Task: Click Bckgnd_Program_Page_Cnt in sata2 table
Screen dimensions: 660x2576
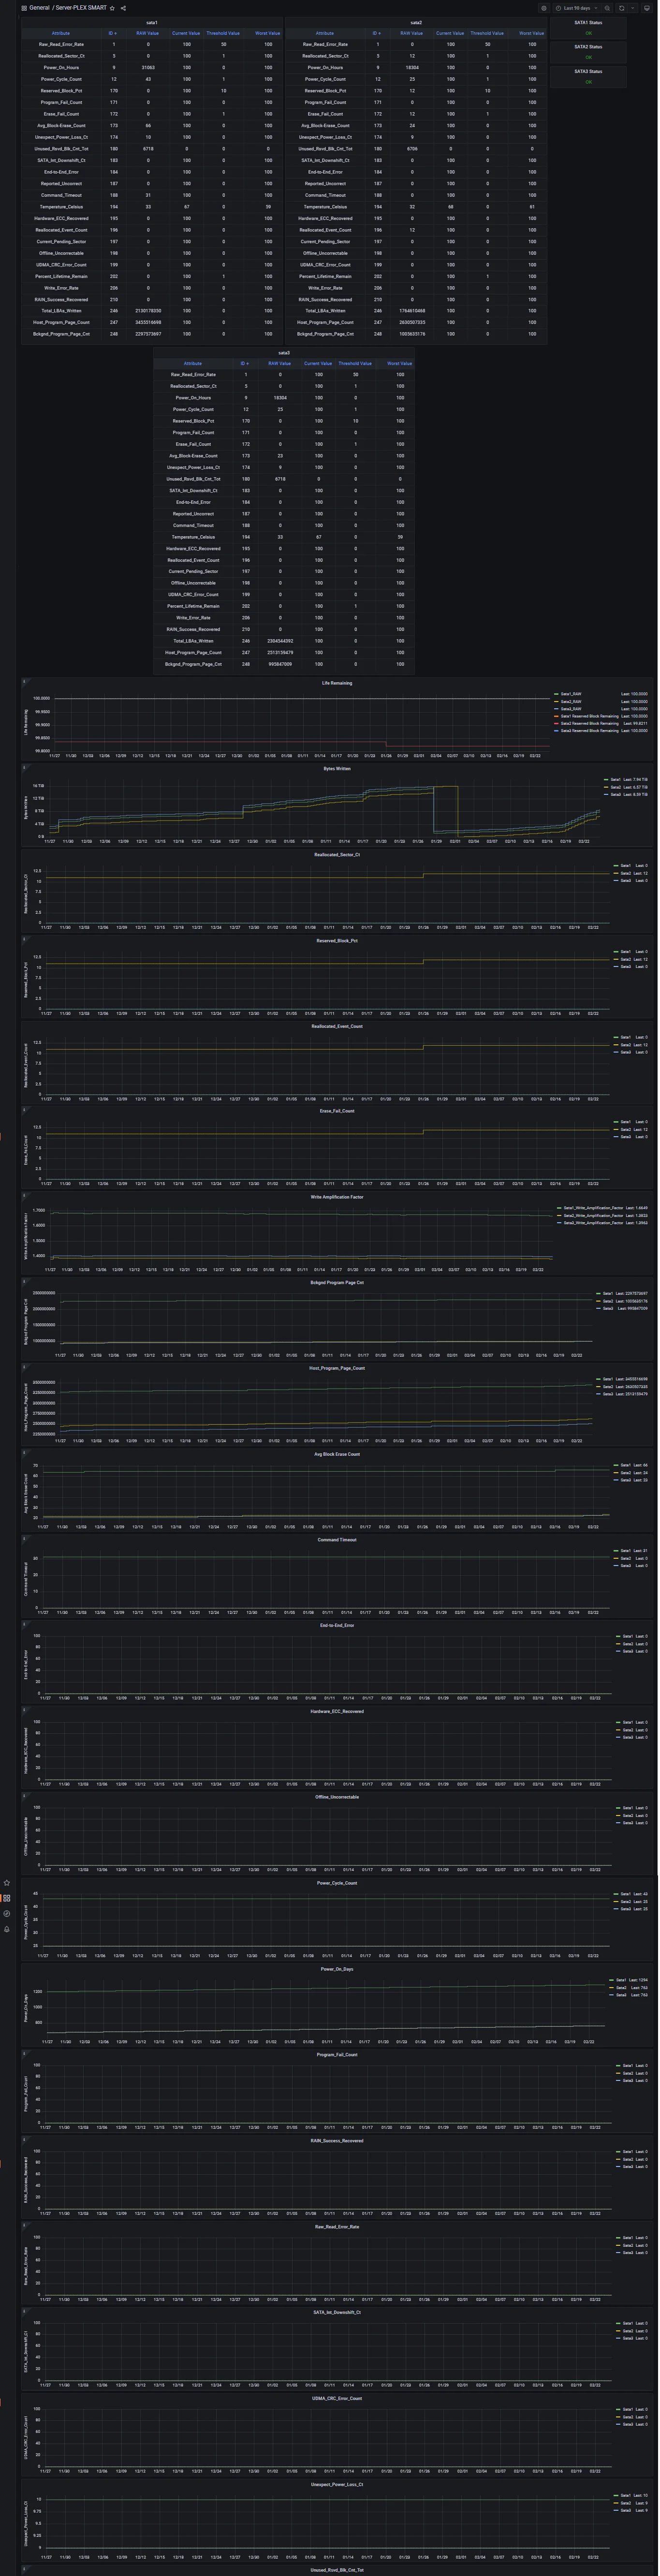Action: tap(325, 334)
